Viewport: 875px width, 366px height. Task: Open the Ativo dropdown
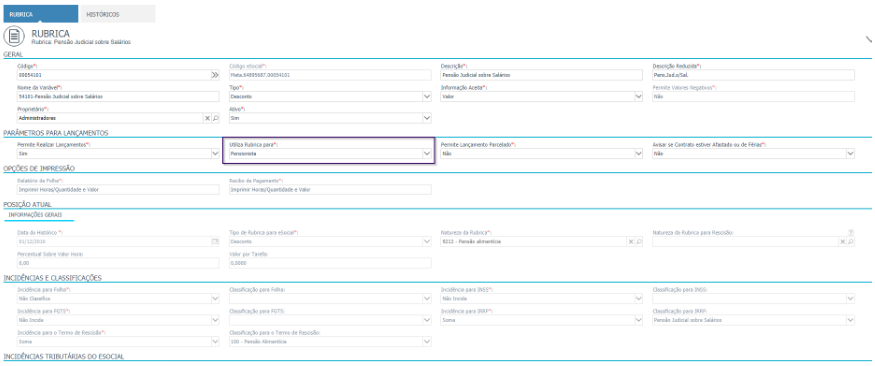point(427,118)
